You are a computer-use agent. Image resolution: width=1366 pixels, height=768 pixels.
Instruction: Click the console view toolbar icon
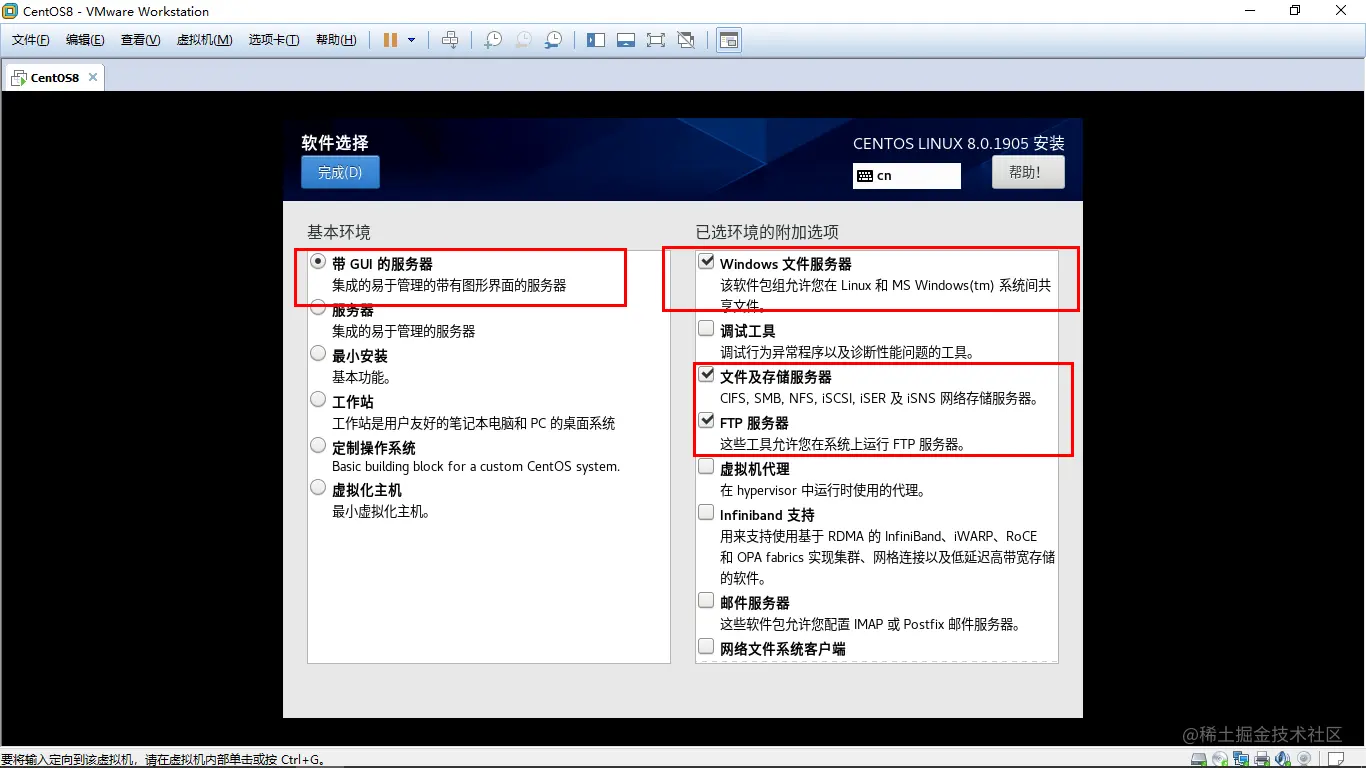(729, 40)
